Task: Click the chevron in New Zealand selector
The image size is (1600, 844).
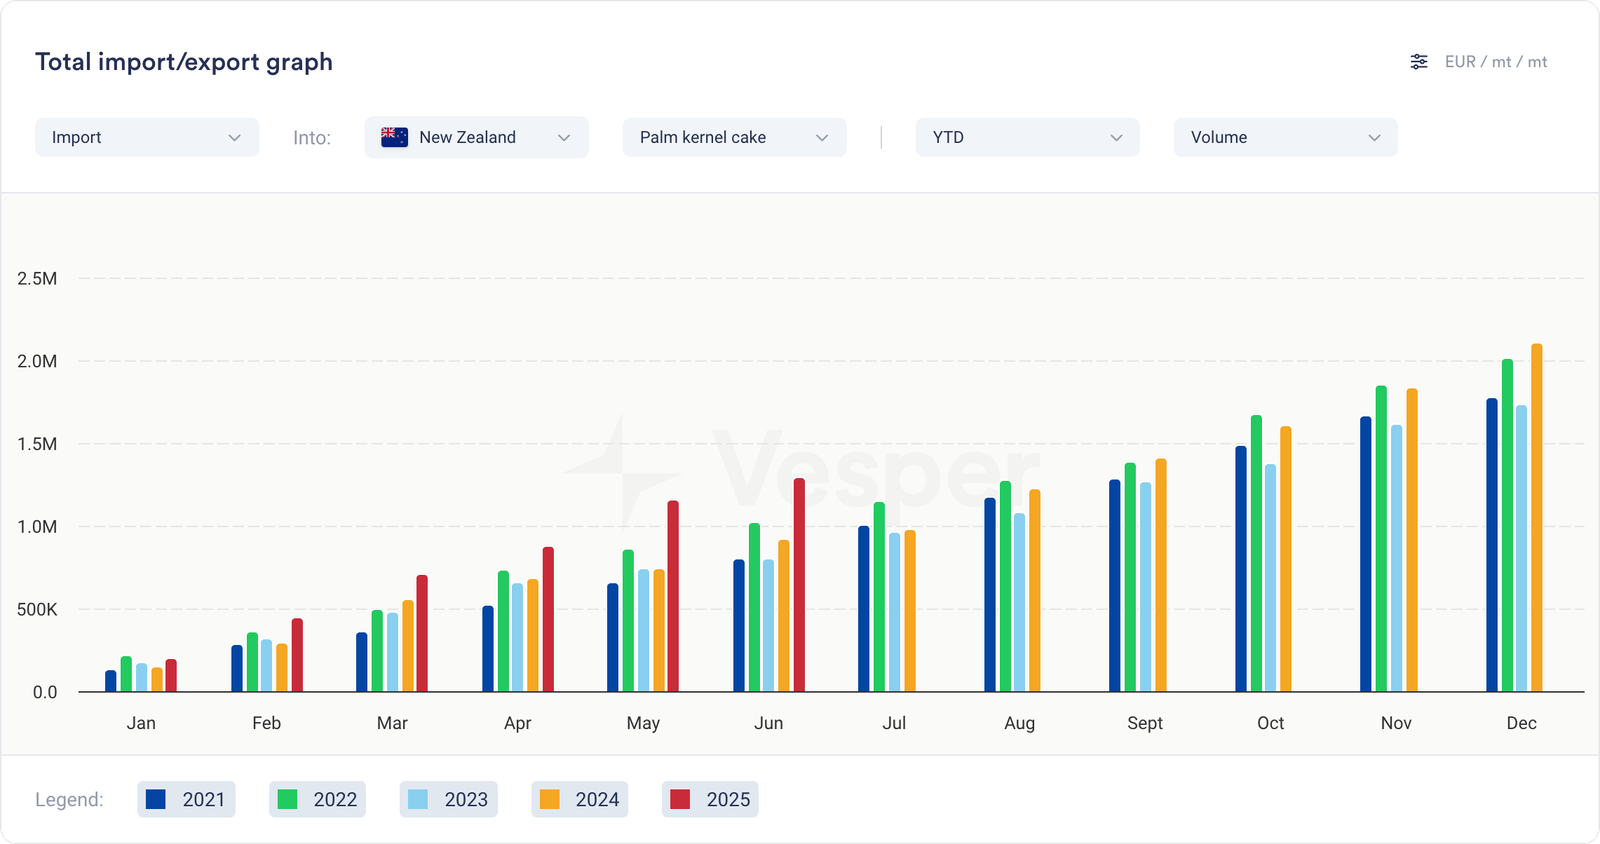Action: point(564,138)
